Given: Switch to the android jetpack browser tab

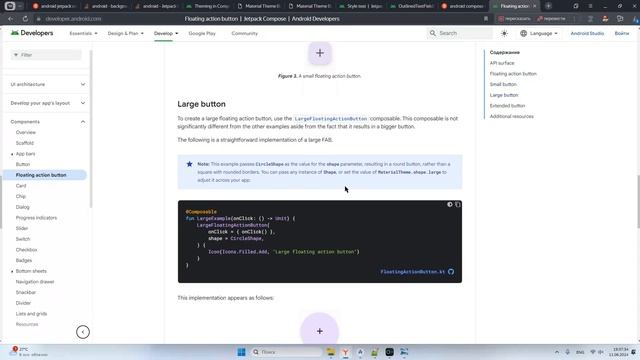Looking at the screenshot, I should click(x=54, y=6).
